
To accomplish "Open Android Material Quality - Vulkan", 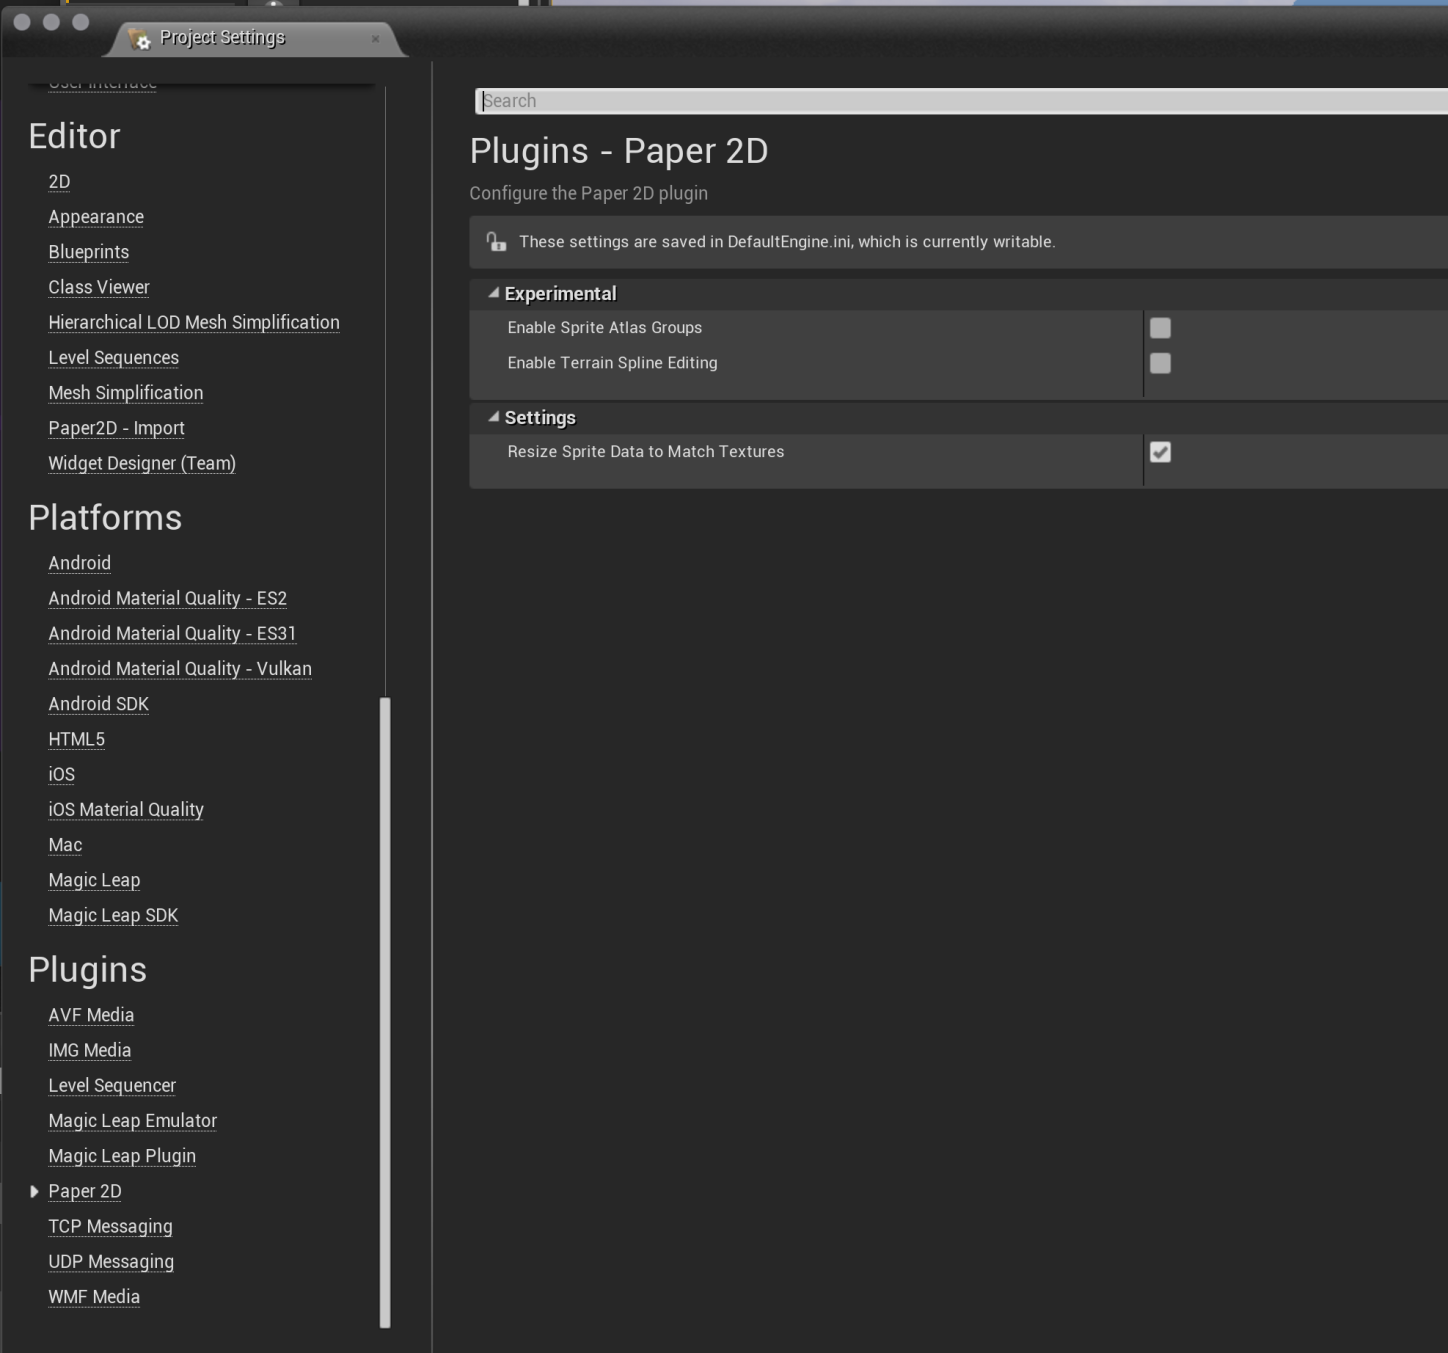I will (180, 668).
